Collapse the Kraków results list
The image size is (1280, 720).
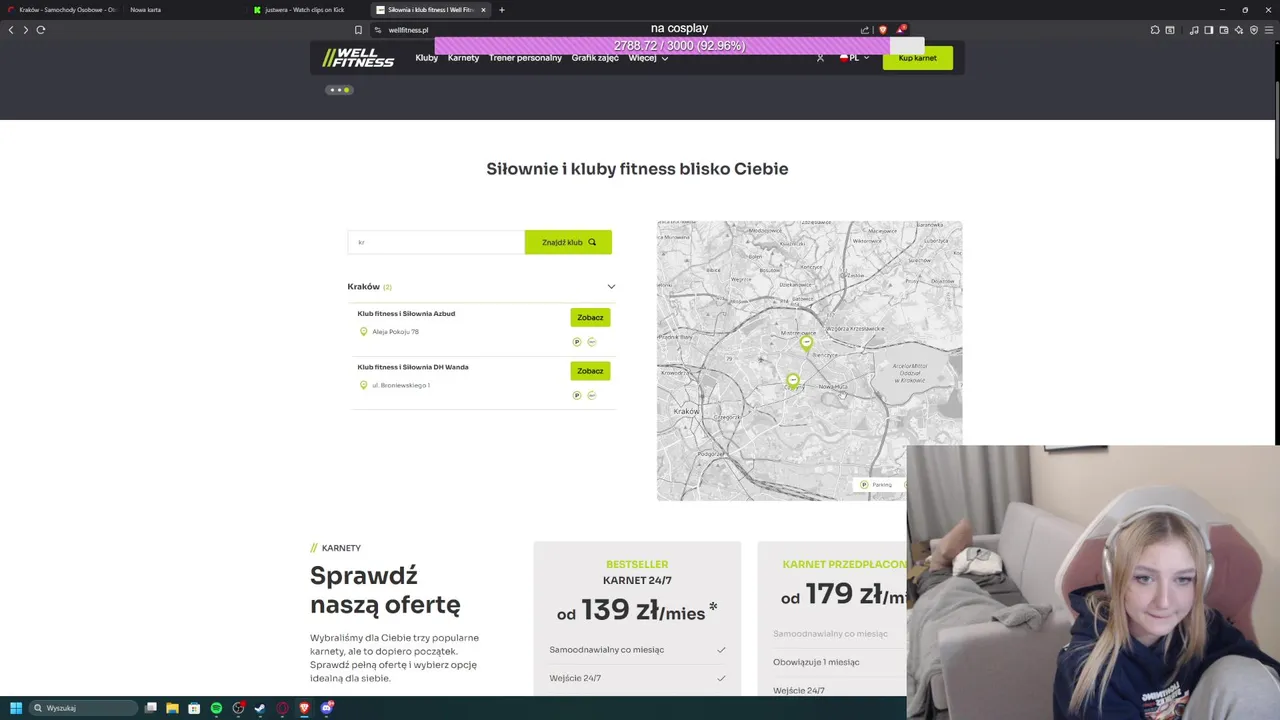click(611, 287)
